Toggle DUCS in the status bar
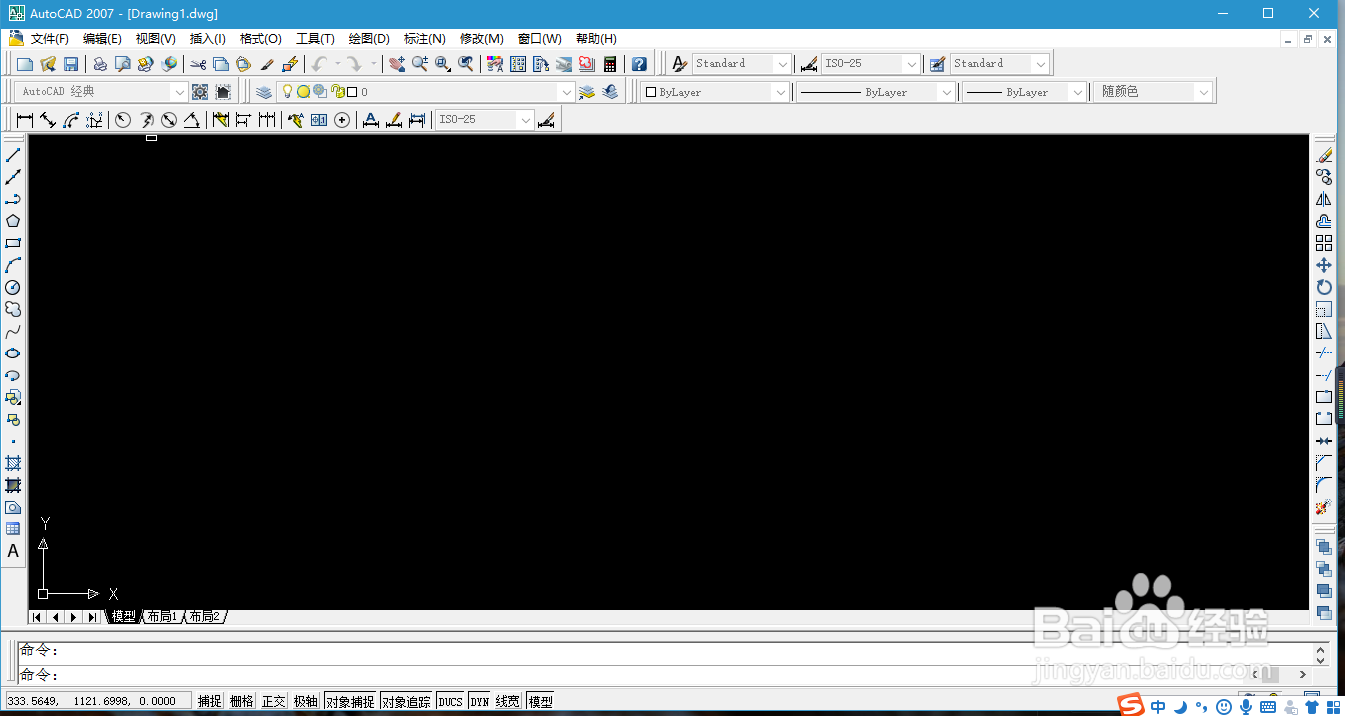This screenshot has width=1345, height=716. [450, 702]
